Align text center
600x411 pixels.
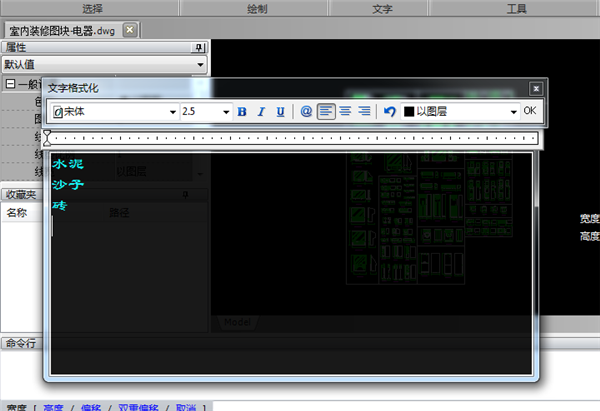pos(345,111)
